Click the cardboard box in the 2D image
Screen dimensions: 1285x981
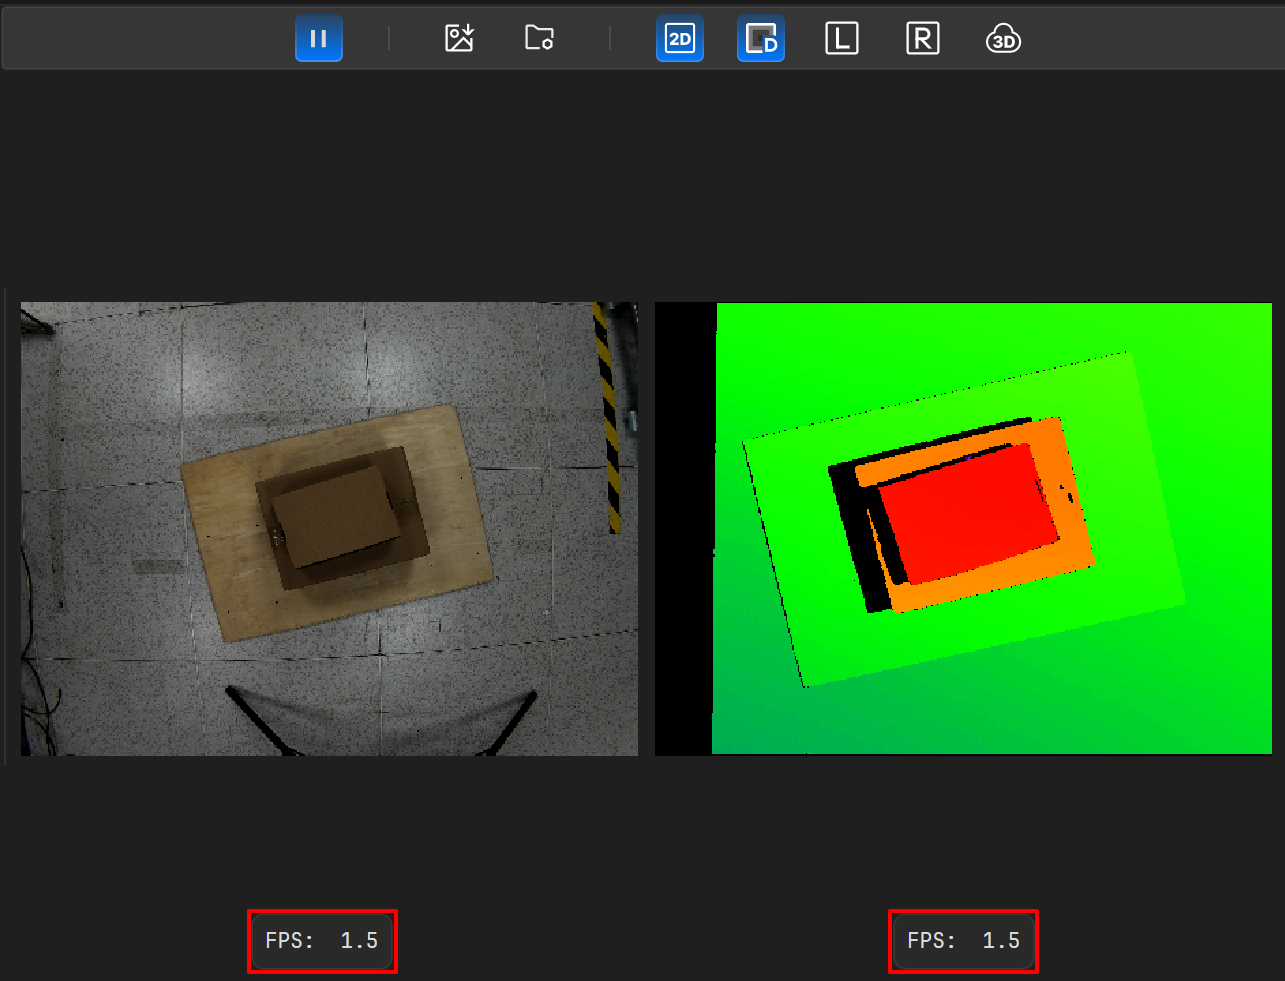click(335, 515)
